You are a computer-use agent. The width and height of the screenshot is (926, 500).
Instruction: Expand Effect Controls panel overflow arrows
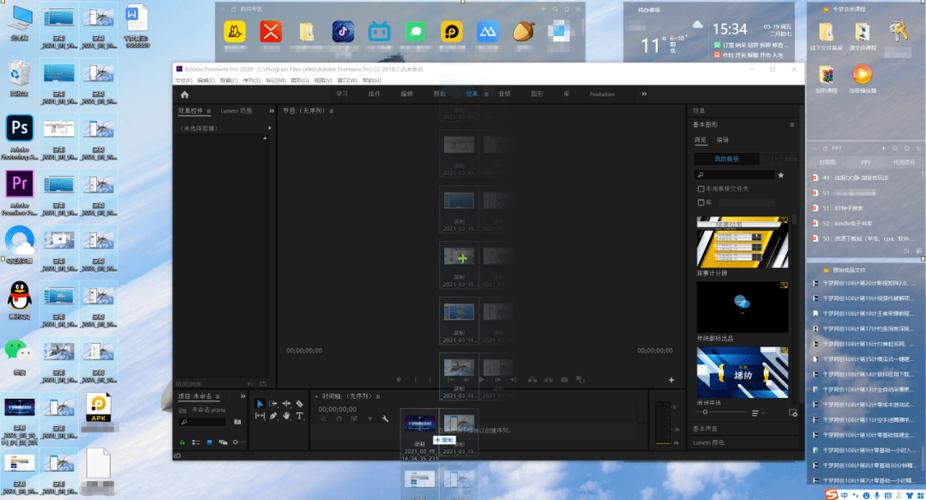271,110
